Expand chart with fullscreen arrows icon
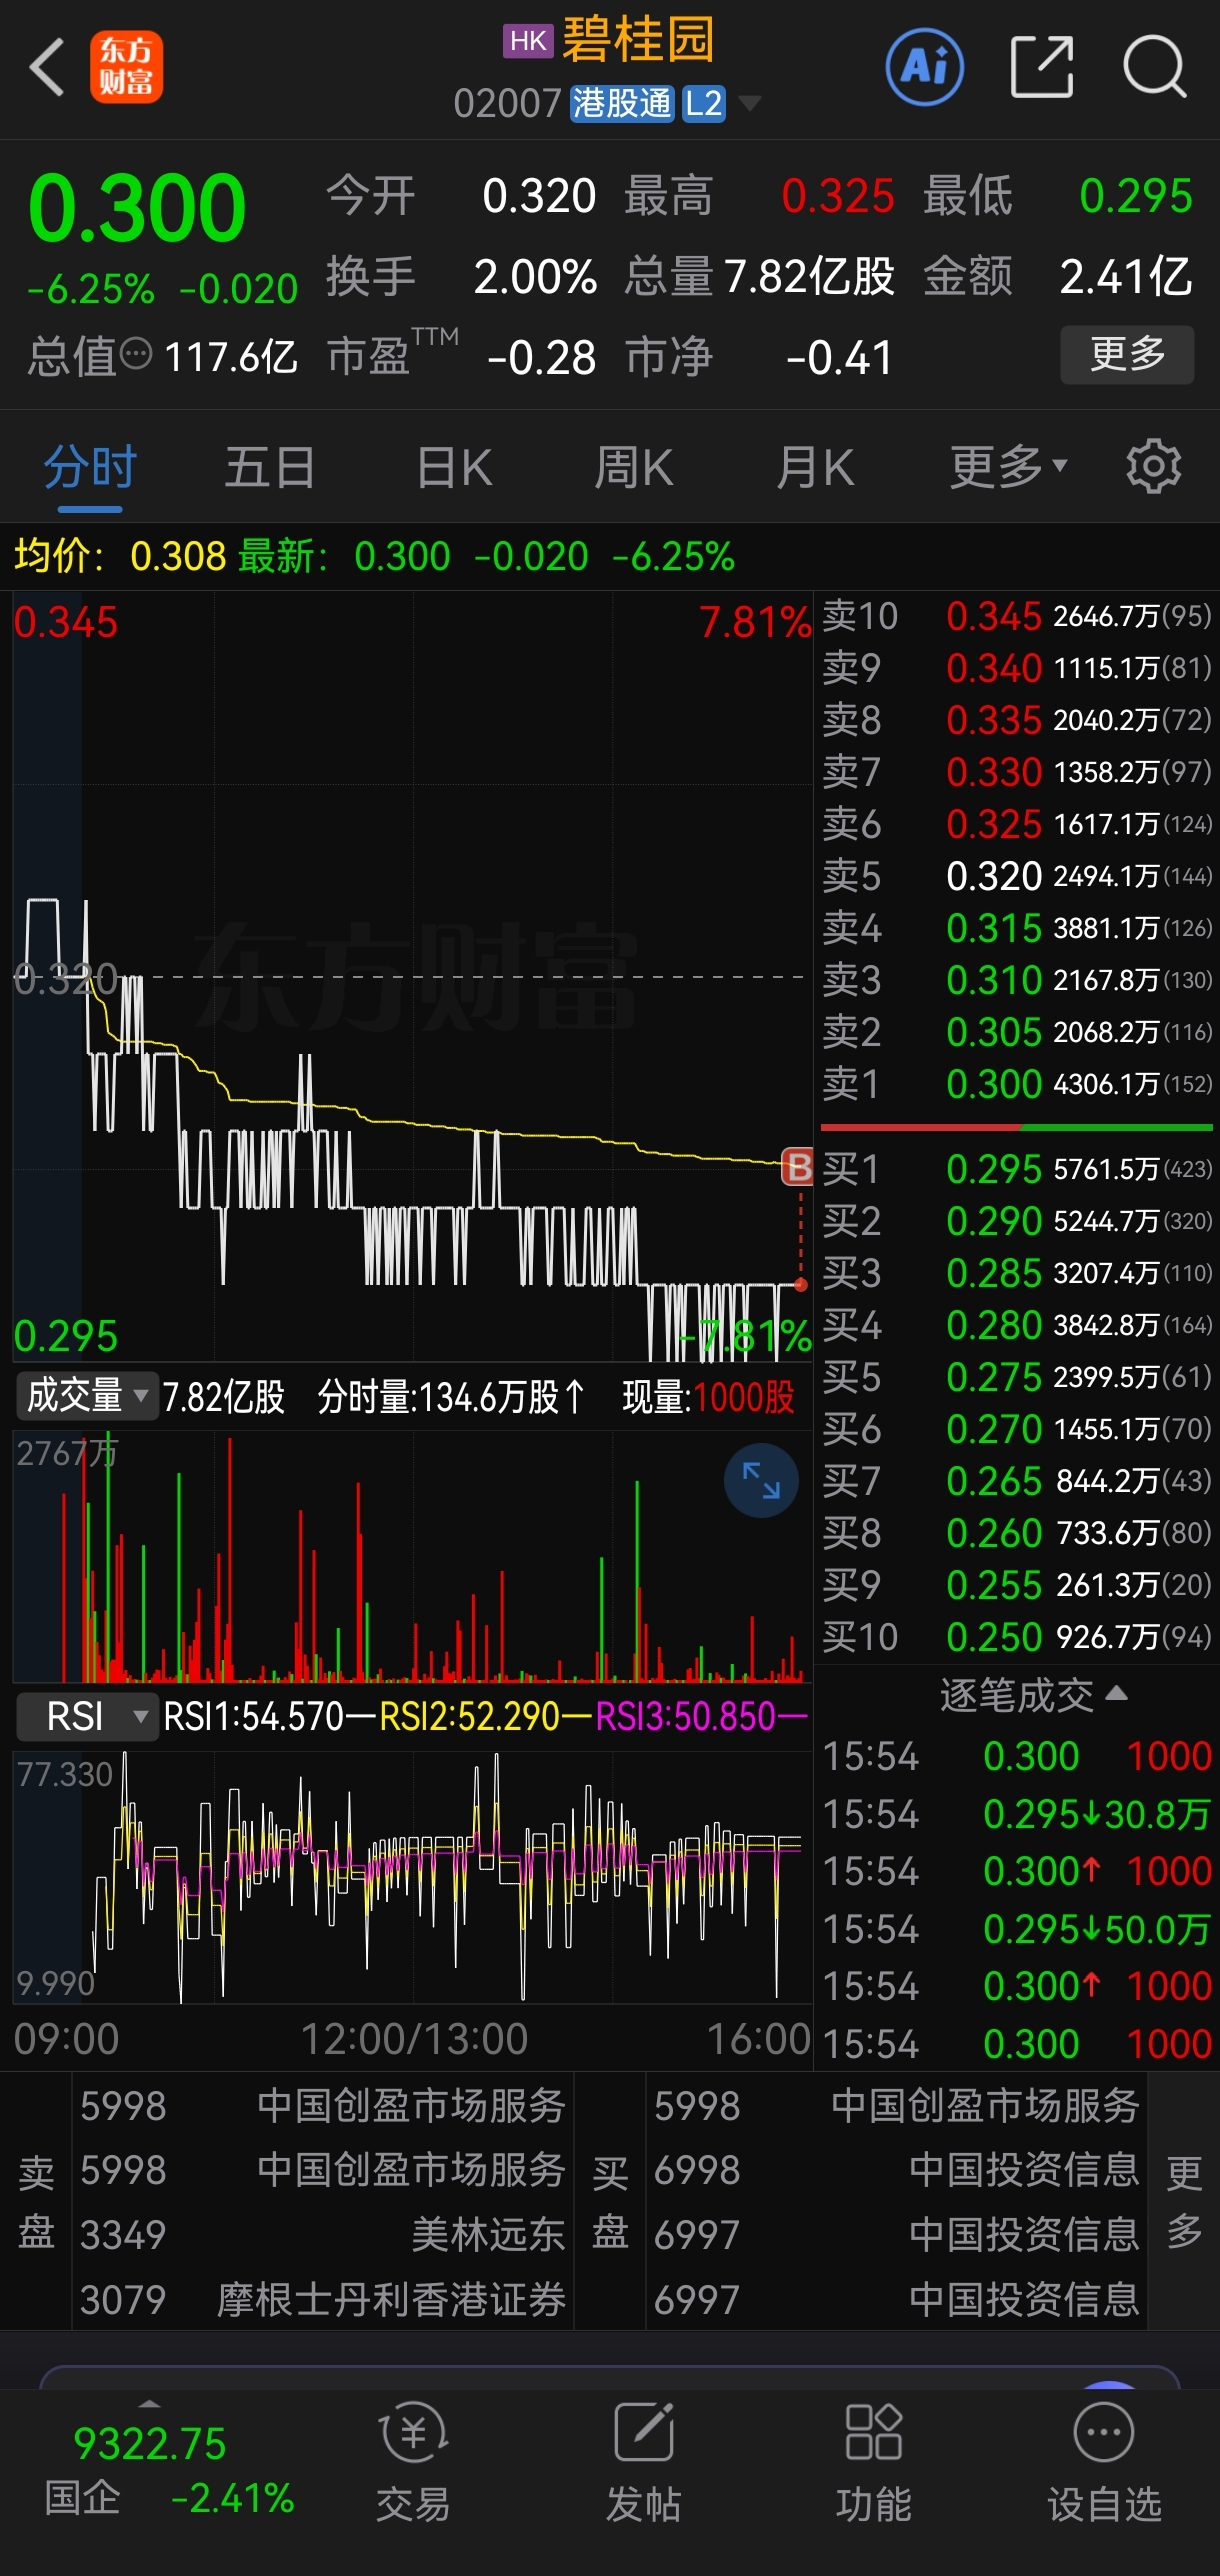Screen dimensions: 1220x2576 pyautogui.click(x=761, y=1480)
